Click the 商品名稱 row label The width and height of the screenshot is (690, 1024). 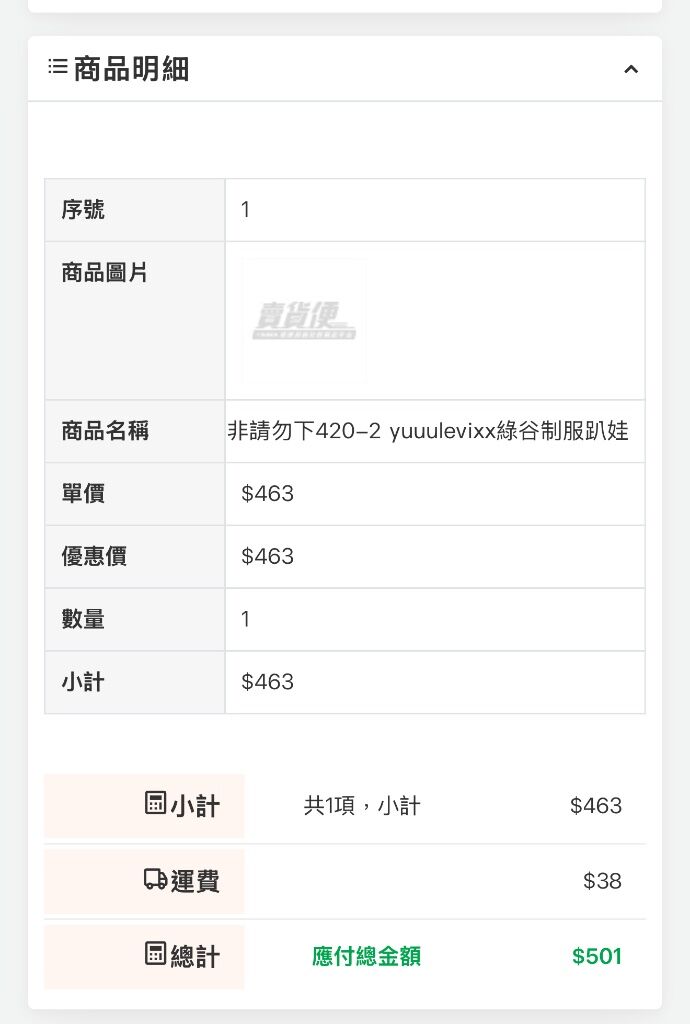[x=105, y=431]
